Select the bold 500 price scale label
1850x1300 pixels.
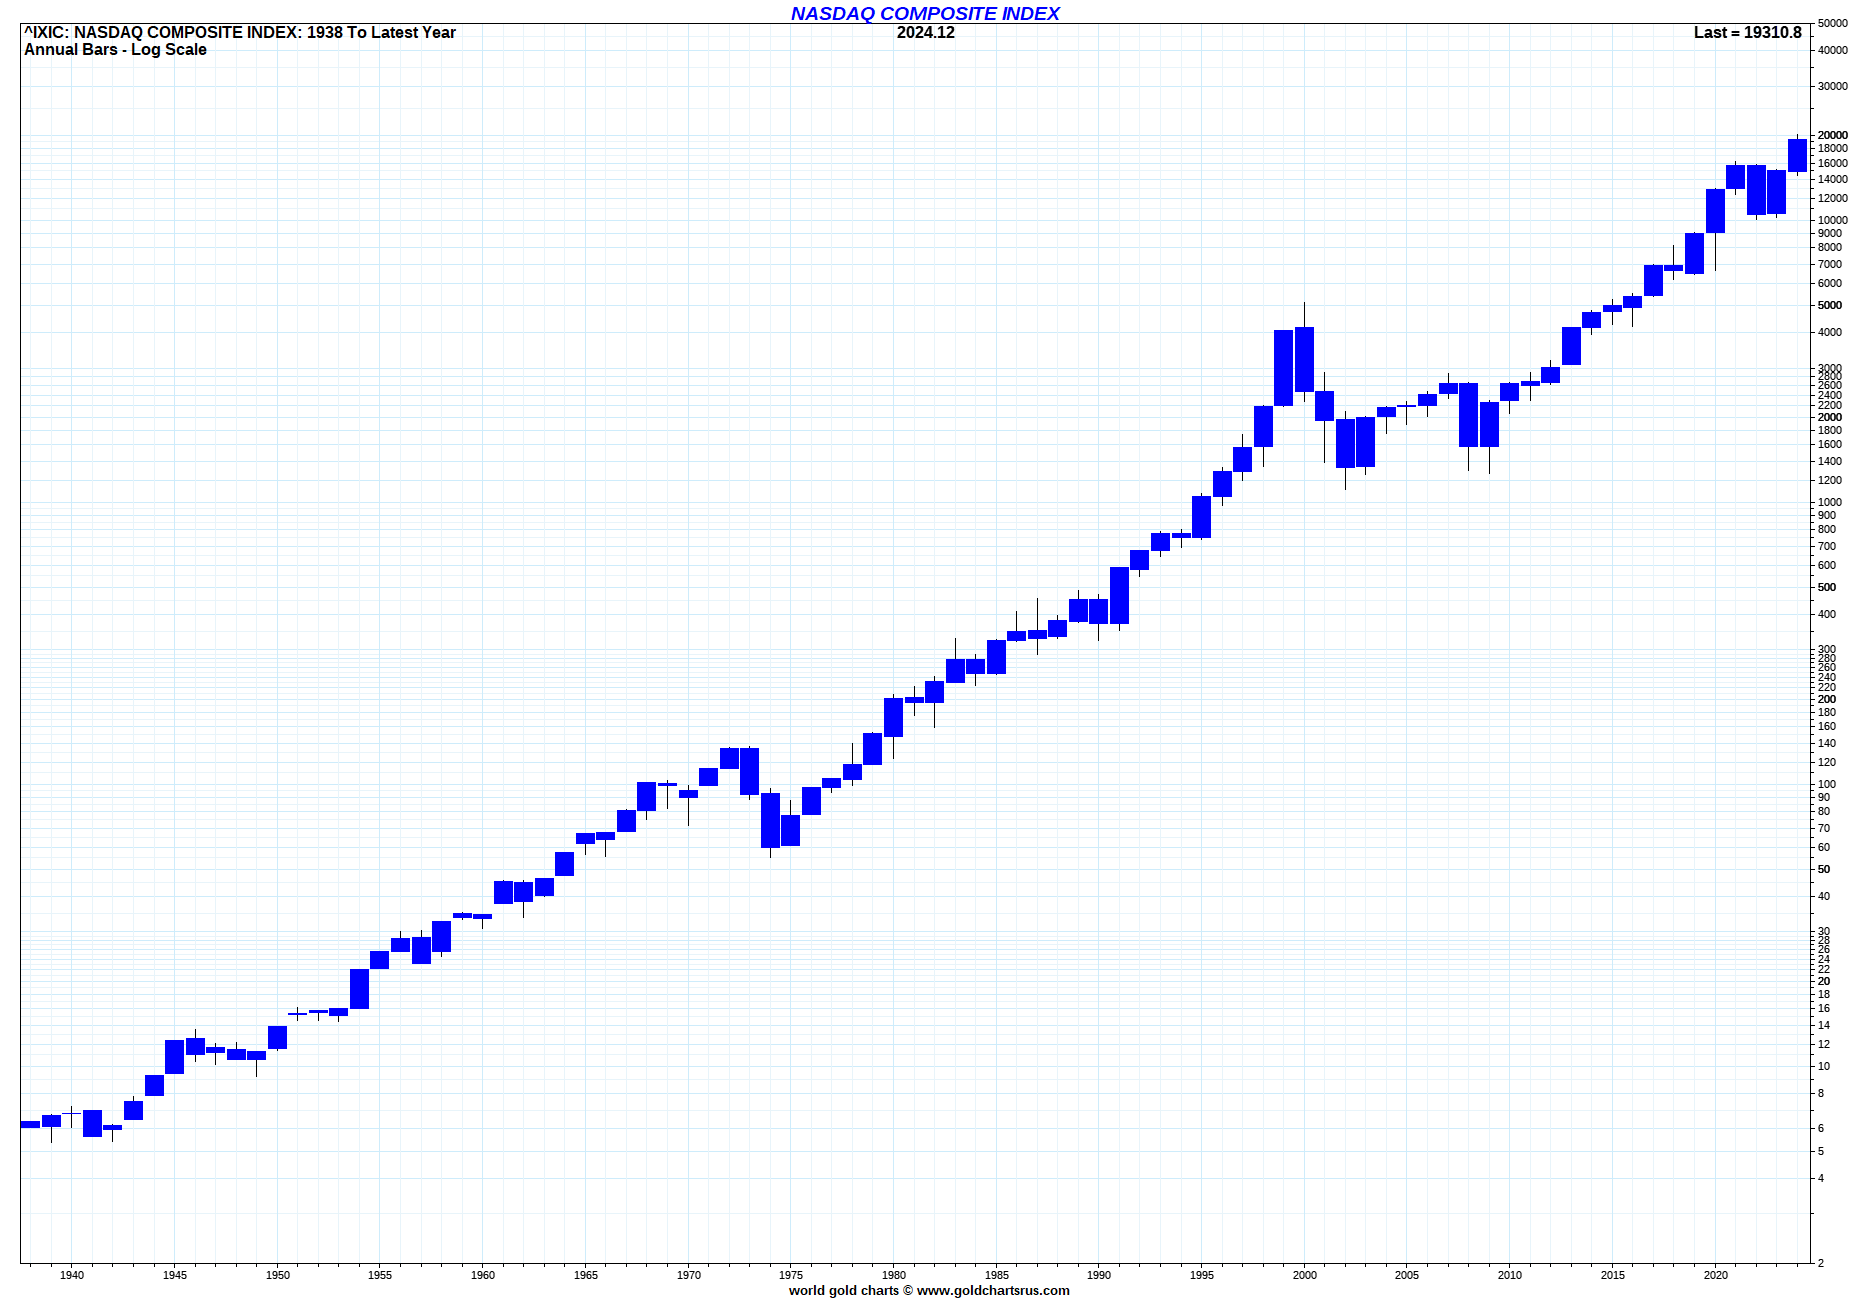click(x=1827, y=587)
